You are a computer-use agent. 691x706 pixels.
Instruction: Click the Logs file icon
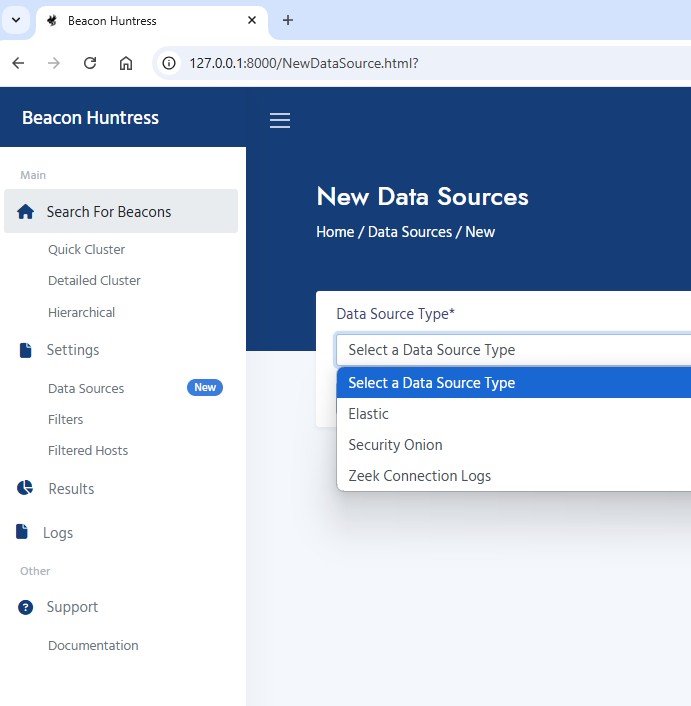[x=22, y=531]
